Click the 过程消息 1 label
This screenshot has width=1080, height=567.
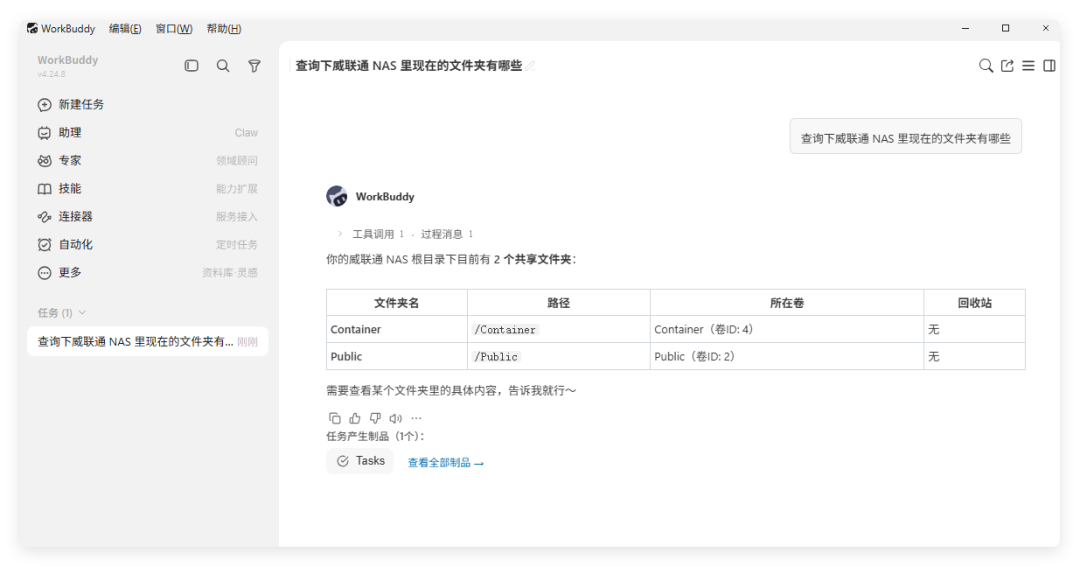(446, 234)
